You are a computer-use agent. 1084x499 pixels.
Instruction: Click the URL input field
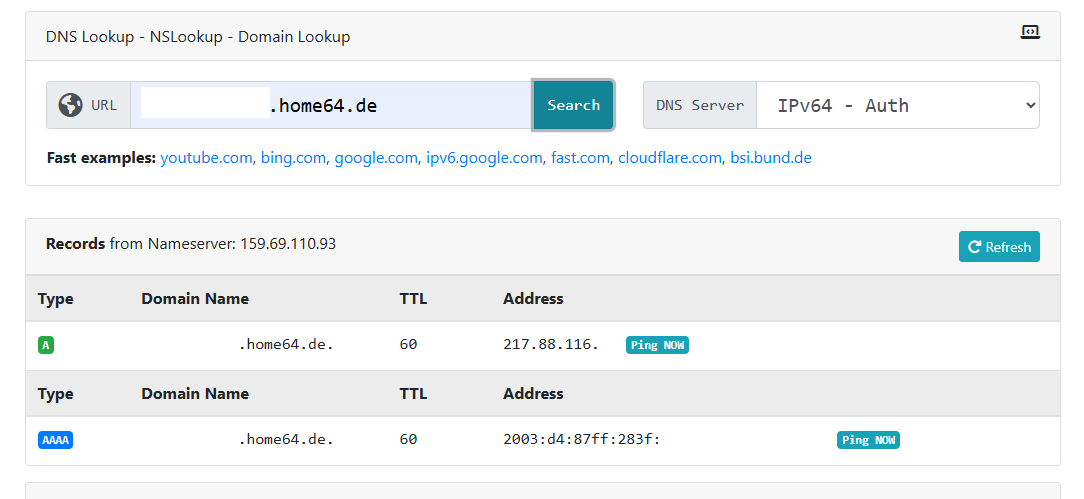(x=331, y=105)
